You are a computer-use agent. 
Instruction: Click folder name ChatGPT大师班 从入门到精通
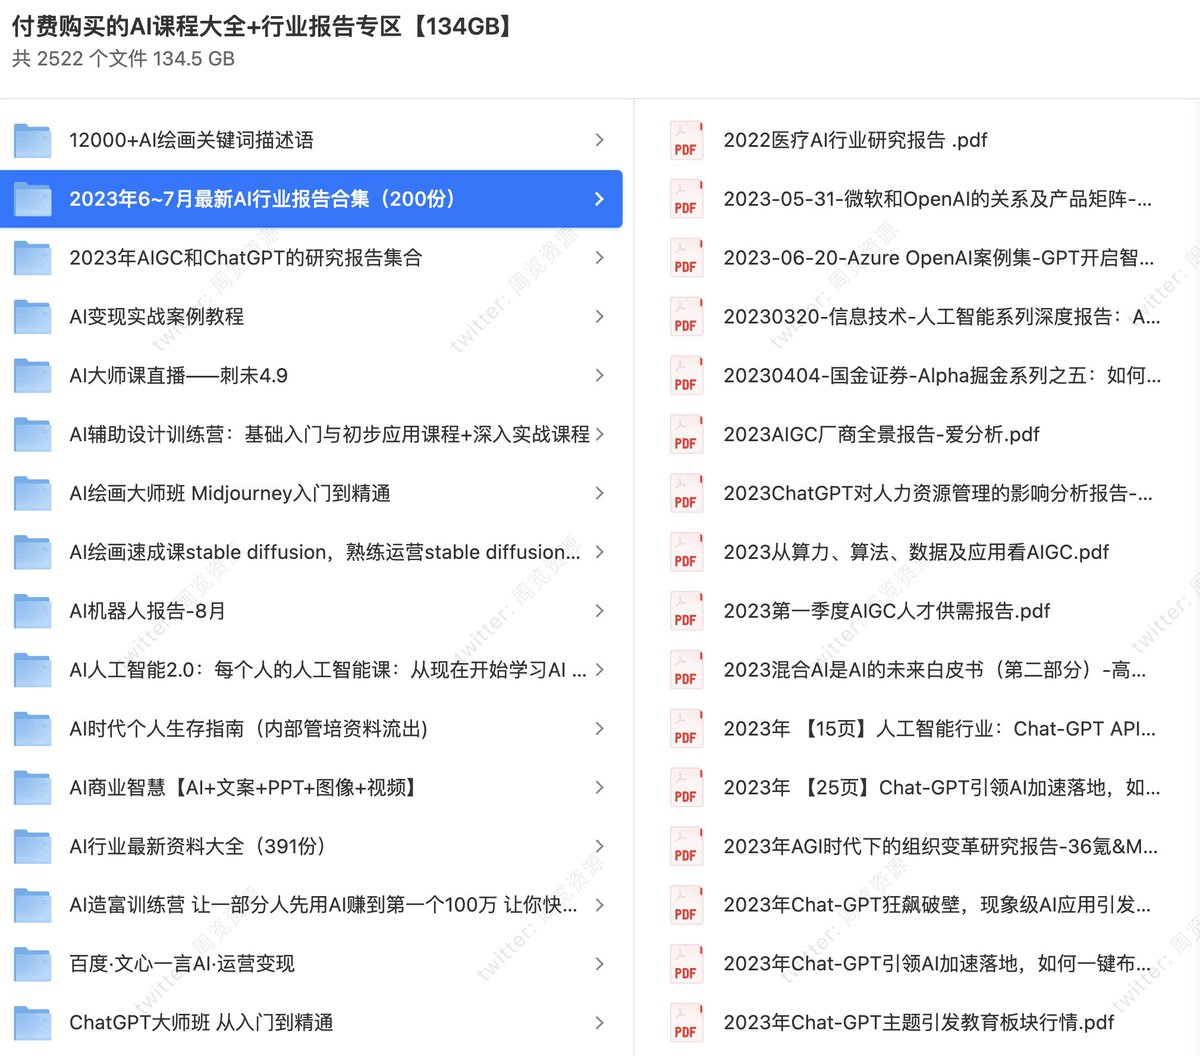201,1023
